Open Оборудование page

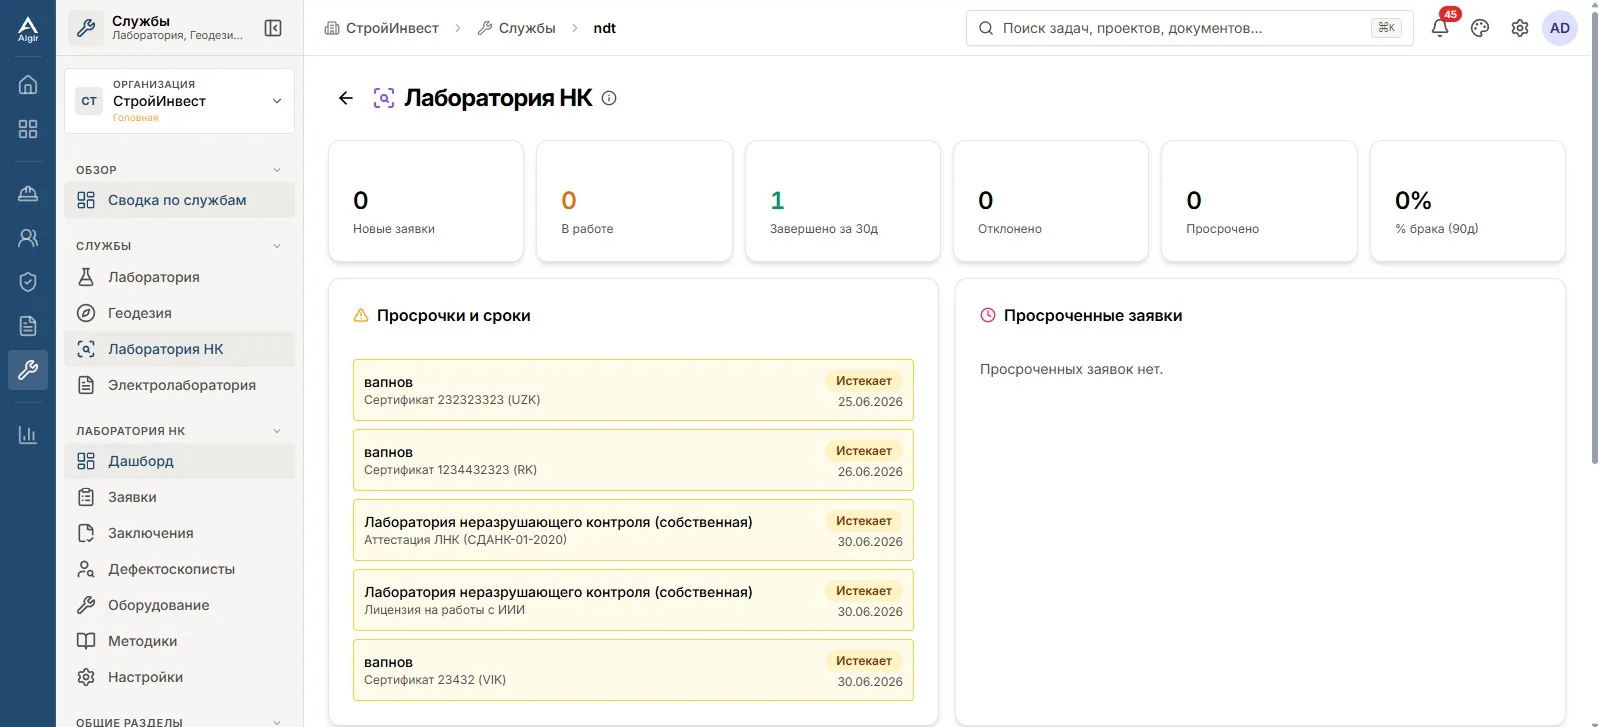180,605
